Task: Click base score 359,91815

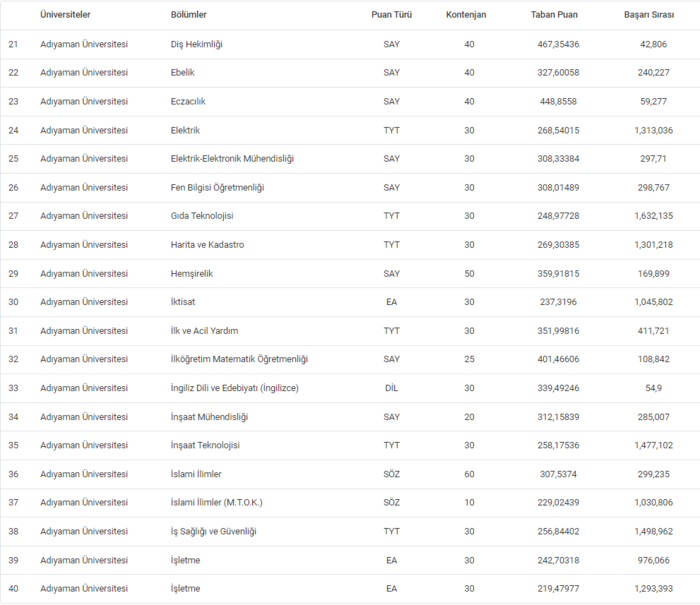Action: point(558,274)
